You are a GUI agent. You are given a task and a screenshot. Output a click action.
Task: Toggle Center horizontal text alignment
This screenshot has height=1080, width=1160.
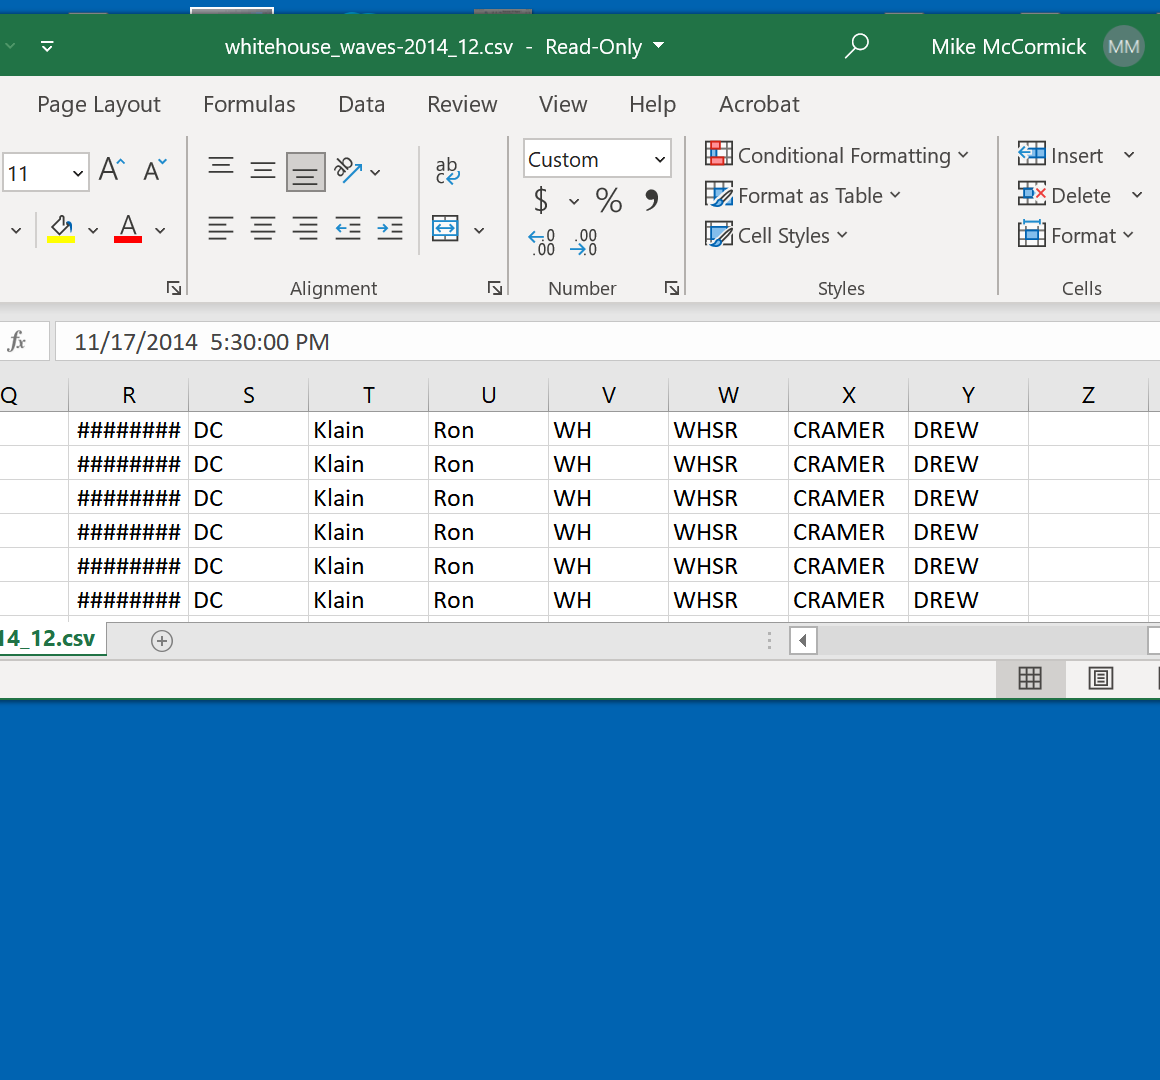263,229
